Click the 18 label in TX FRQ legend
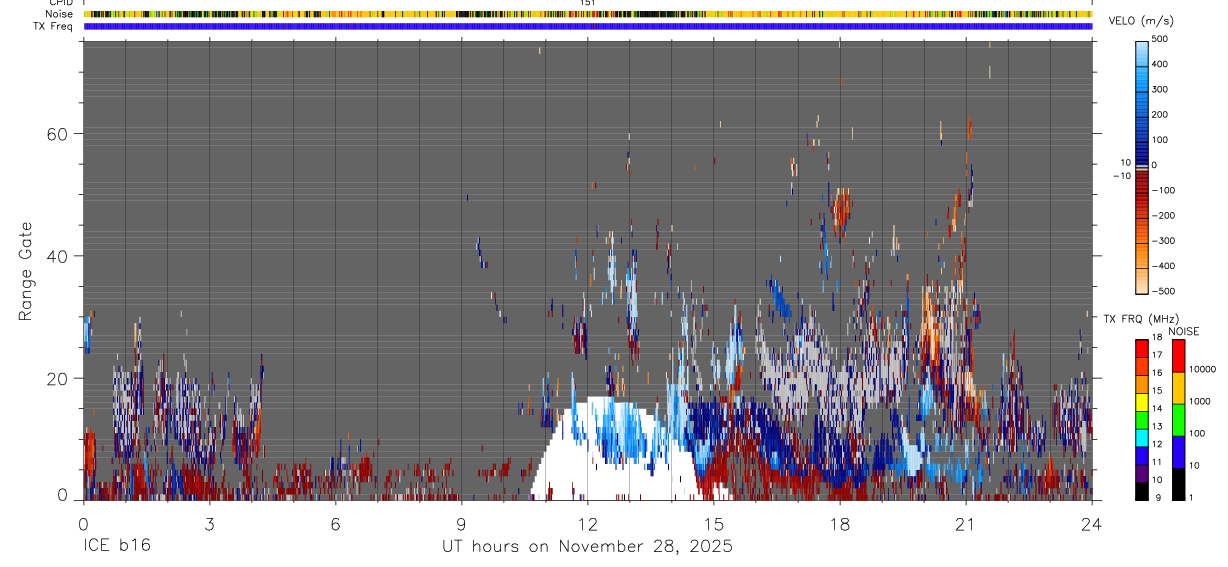 click(1158, 338)
